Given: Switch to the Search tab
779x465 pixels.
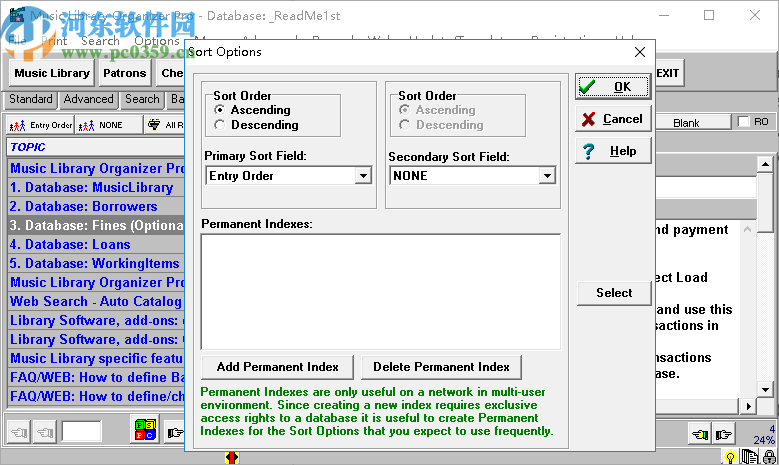Looking at the screenshot, I should [x=142, y=99].
